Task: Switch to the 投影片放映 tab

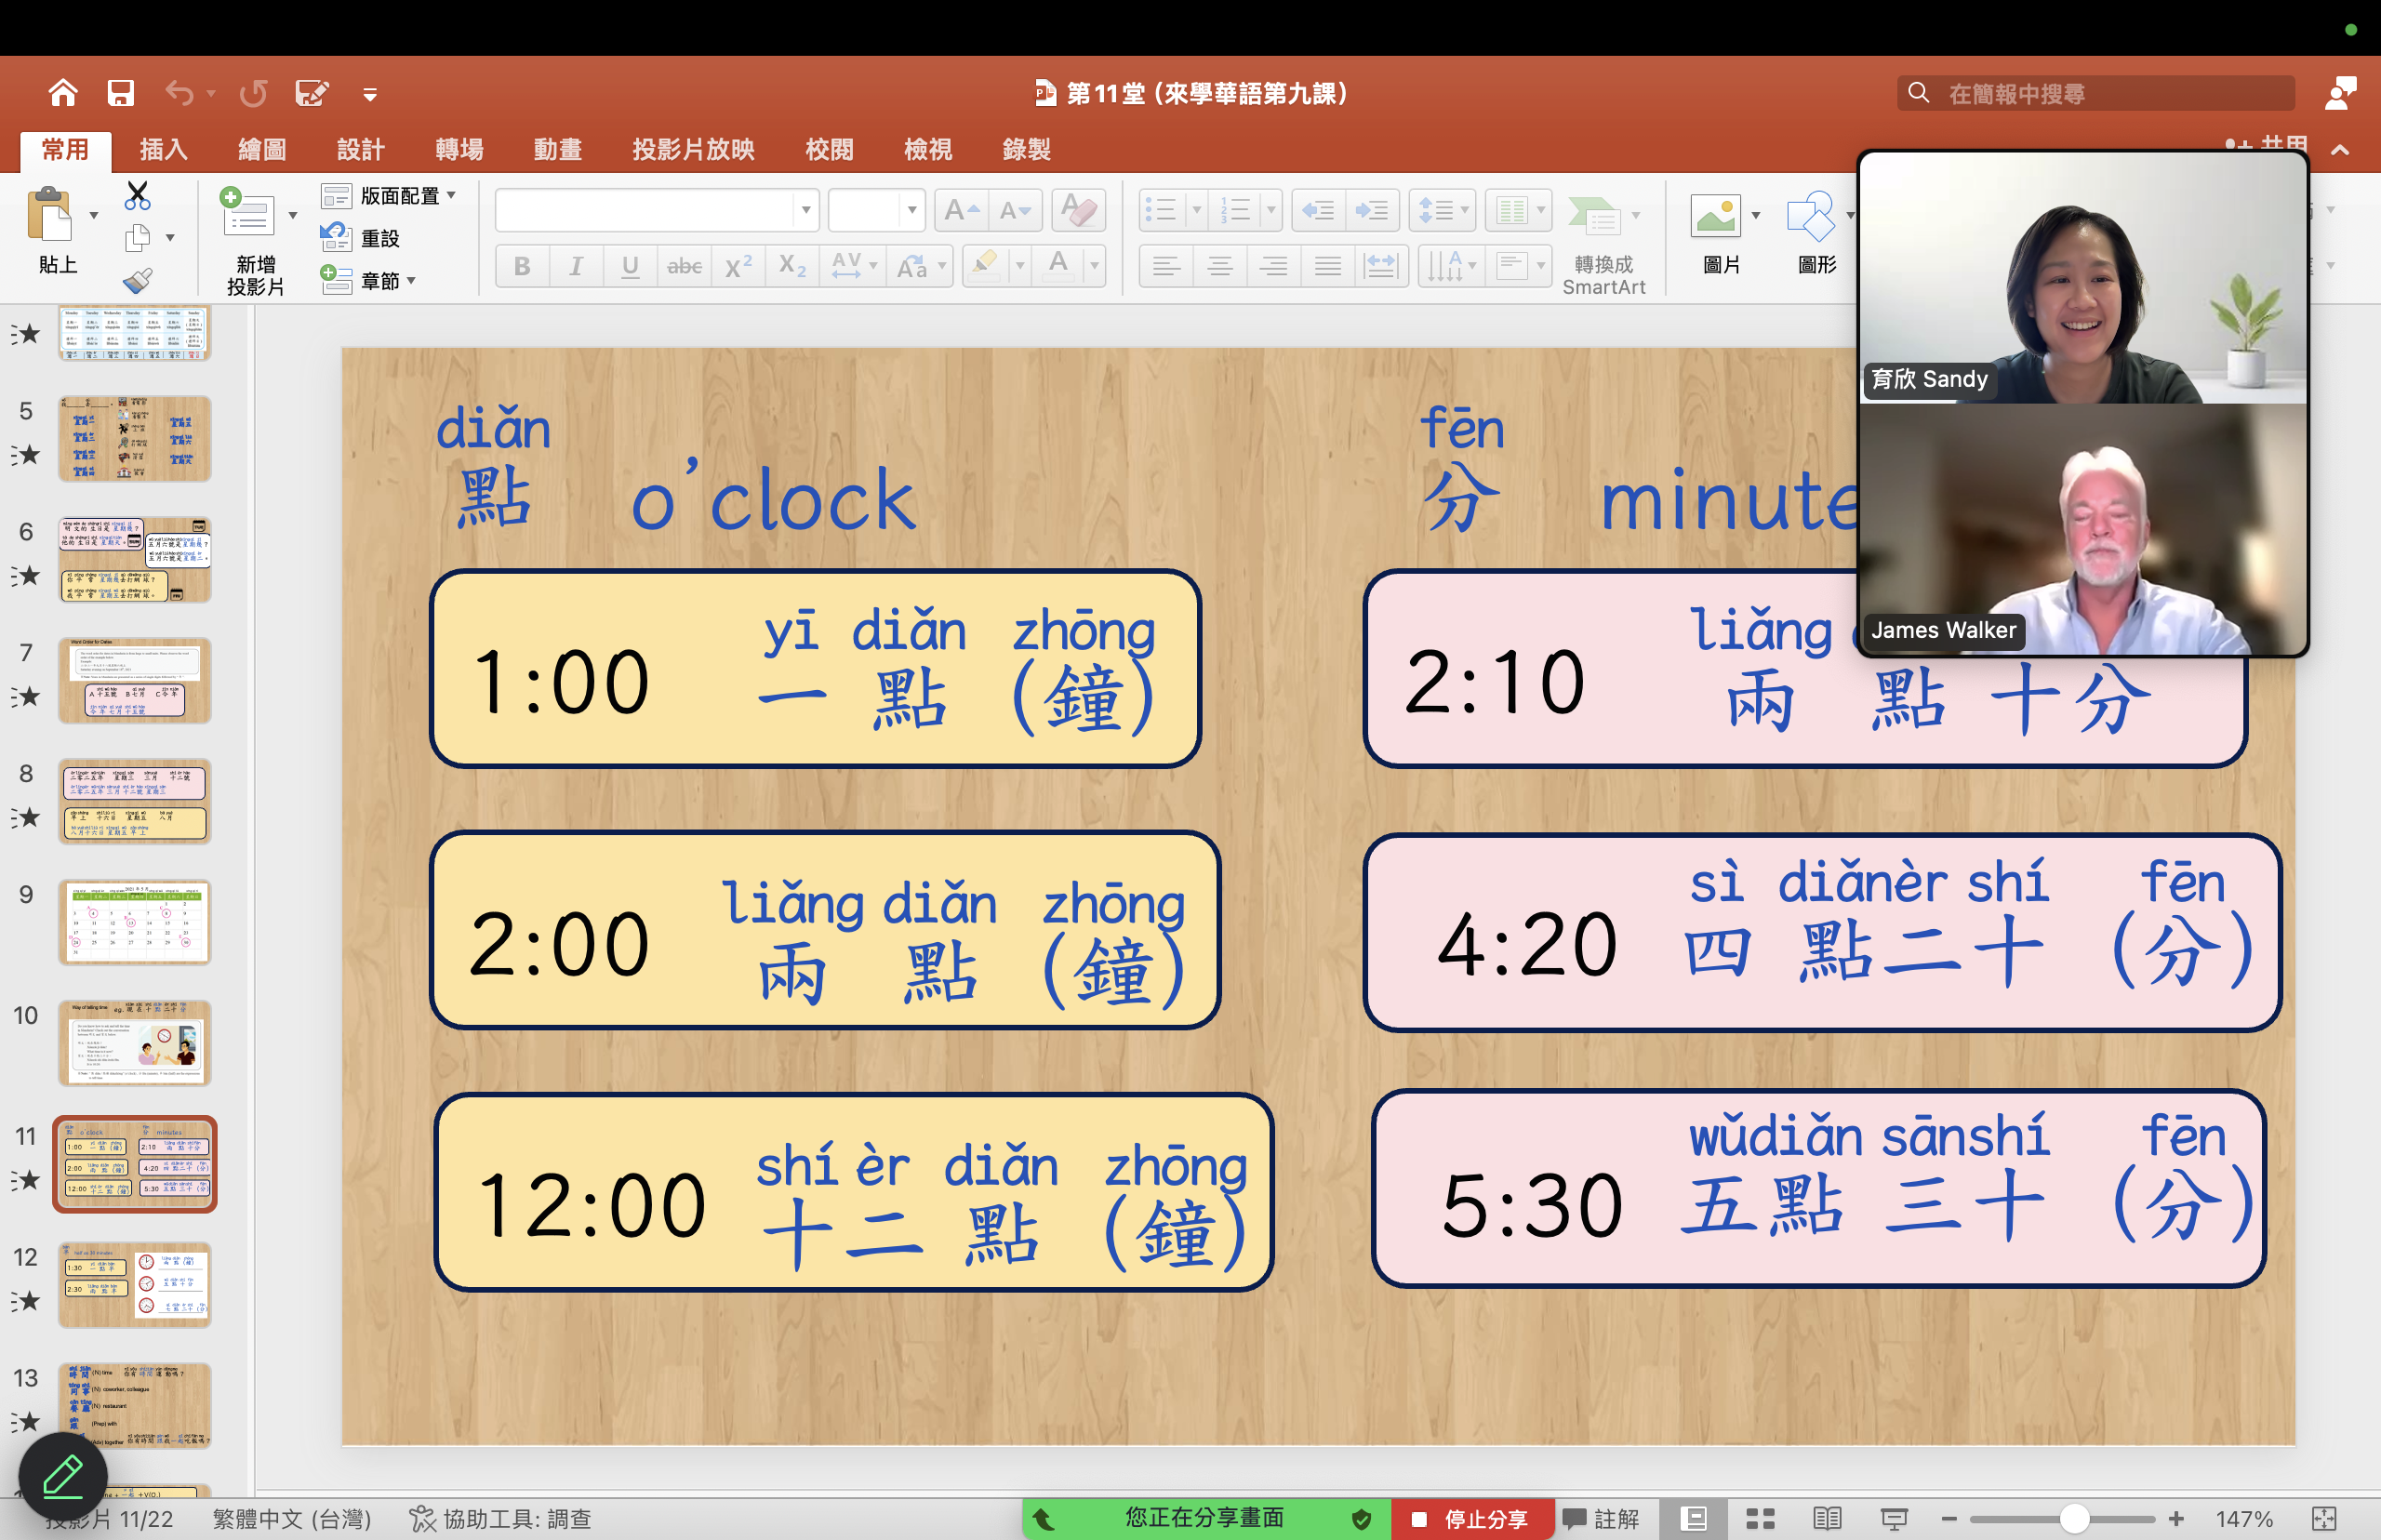Action: (692, 150)
